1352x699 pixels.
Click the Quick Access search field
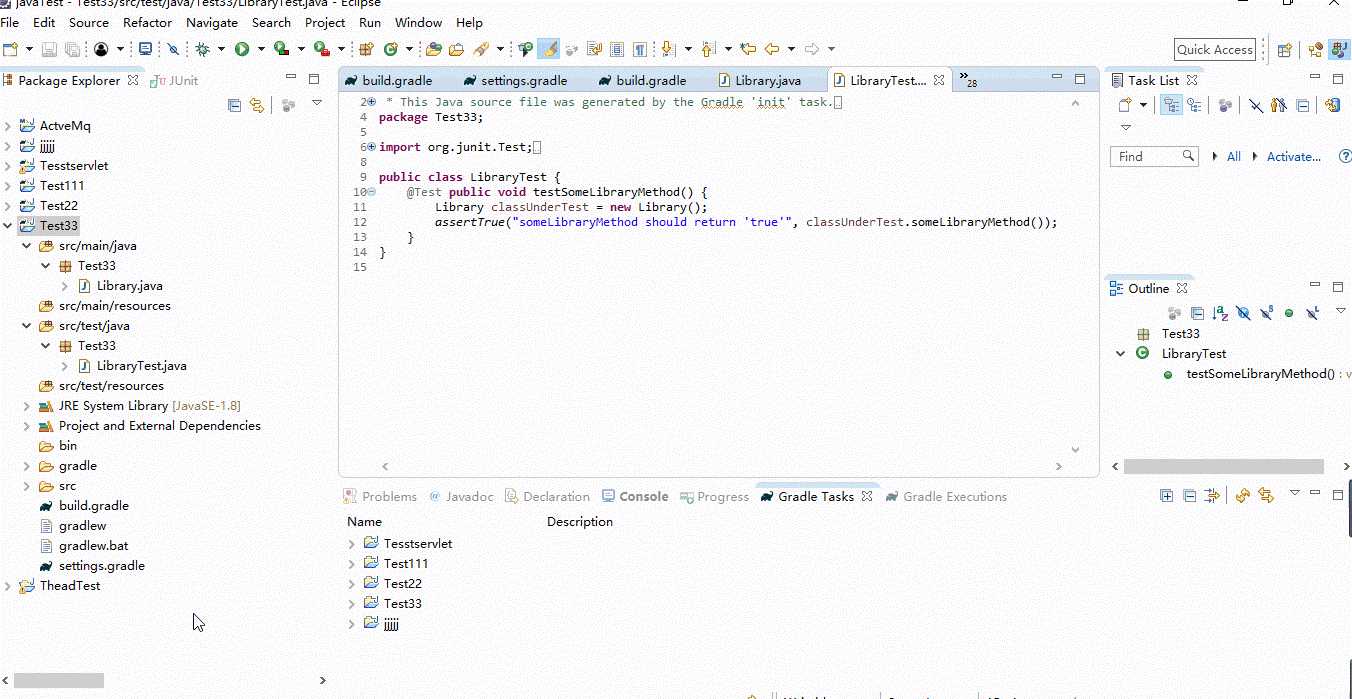click(1214, 50)
